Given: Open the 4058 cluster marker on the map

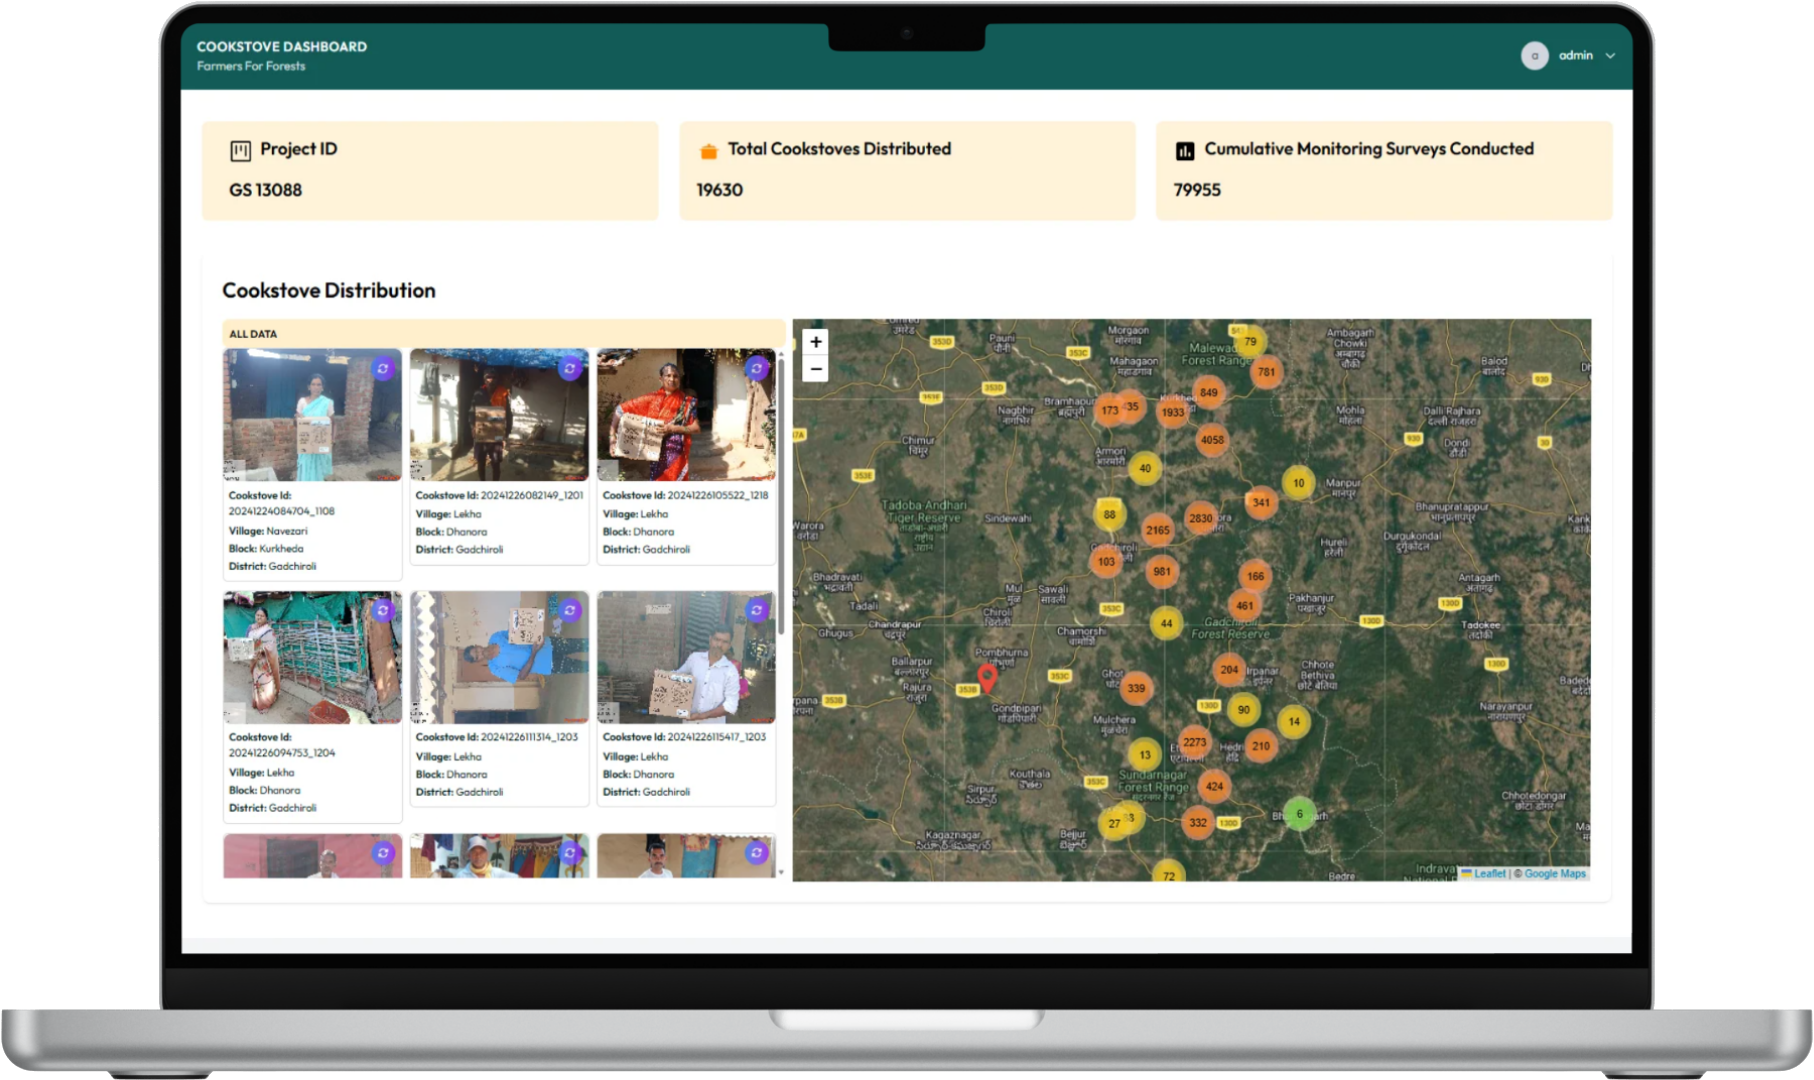Looking at the screenshot, I should 1212,440.
